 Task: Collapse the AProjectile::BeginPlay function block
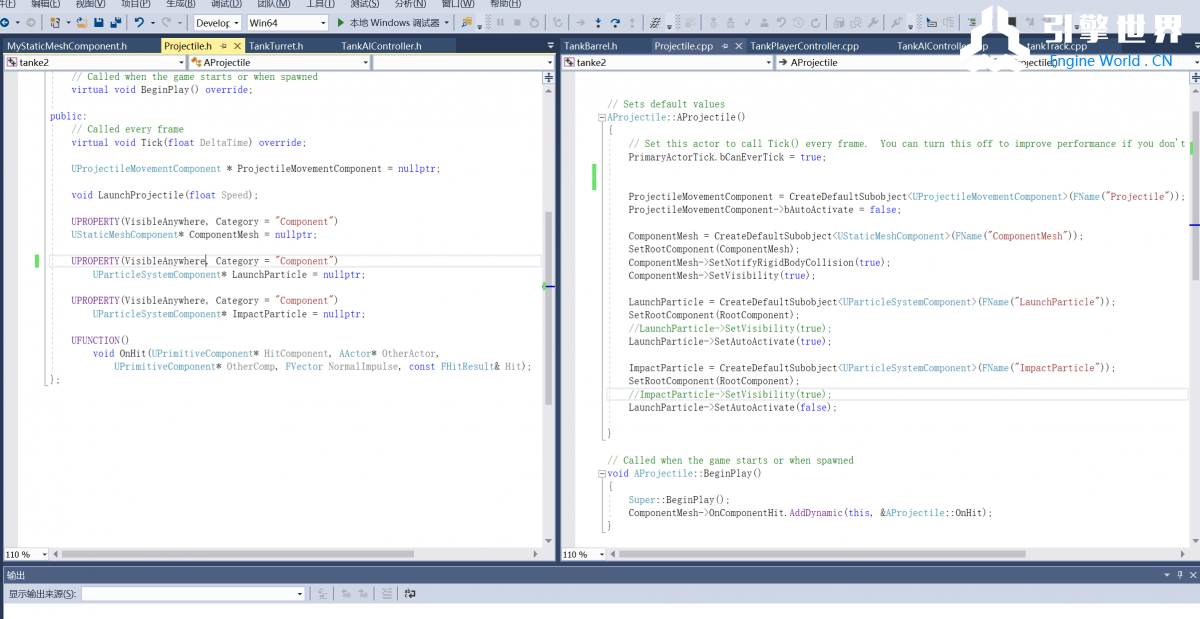click(603, 474)
